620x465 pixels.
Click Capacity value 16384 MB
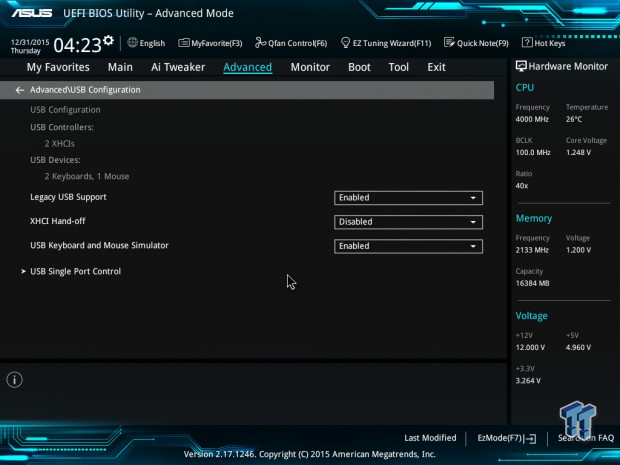[532, 284]
